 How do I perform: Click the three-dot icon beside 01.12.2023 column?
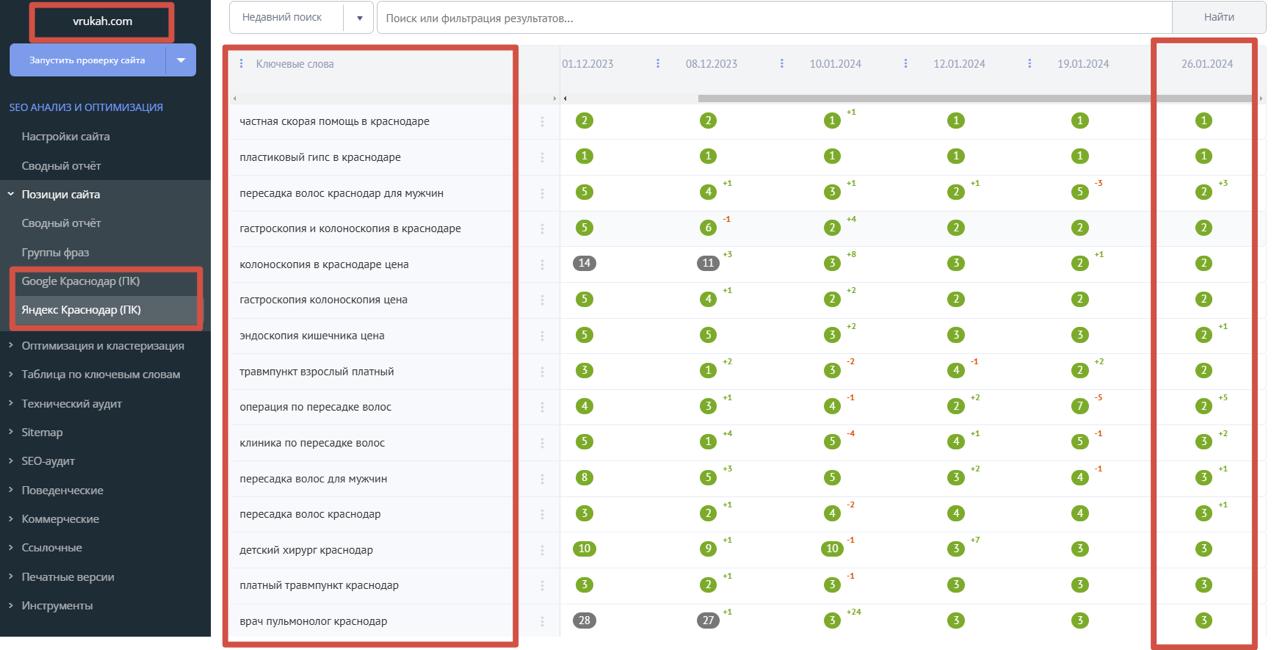click(657, 64)
